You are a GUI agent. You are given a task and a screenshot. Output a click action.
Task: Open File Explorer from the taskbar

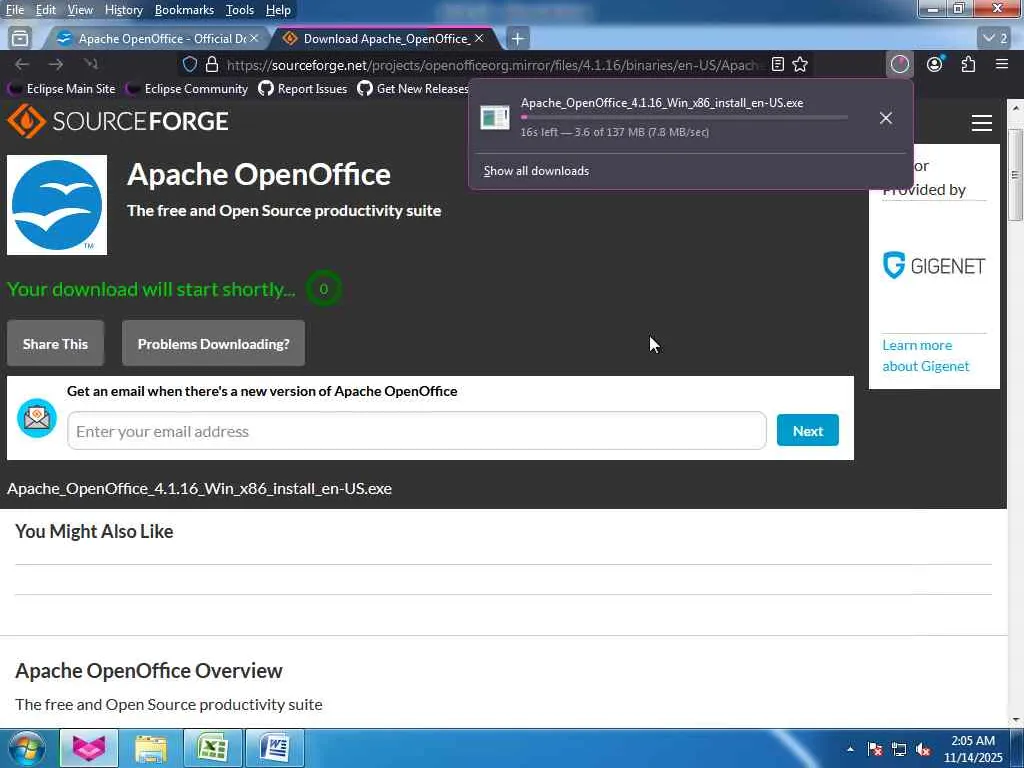(x=151, y=748)
